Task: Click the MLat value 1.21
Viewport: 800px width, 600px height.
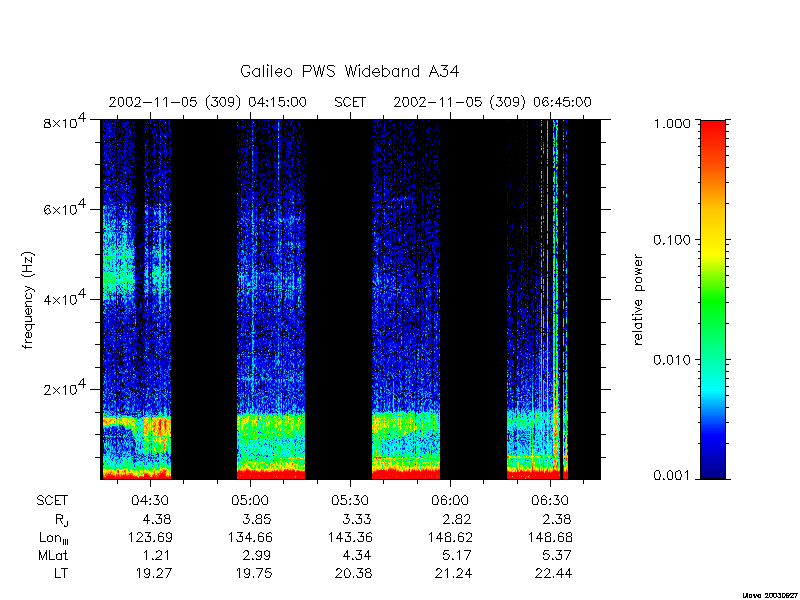Action: (x=157, y=555)
